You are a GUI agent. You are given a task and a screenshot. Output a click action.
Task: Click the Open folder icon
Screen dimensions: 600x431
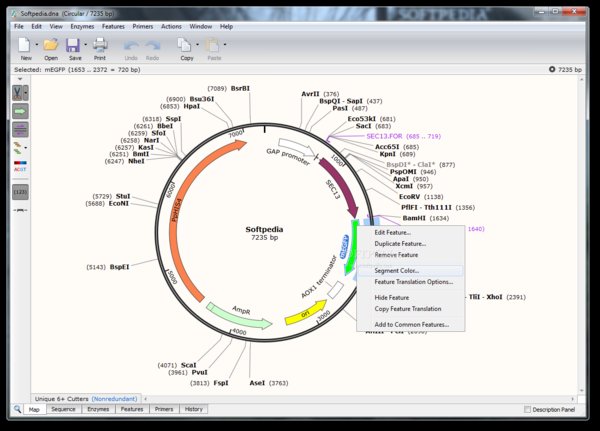[x=50, y=45]
